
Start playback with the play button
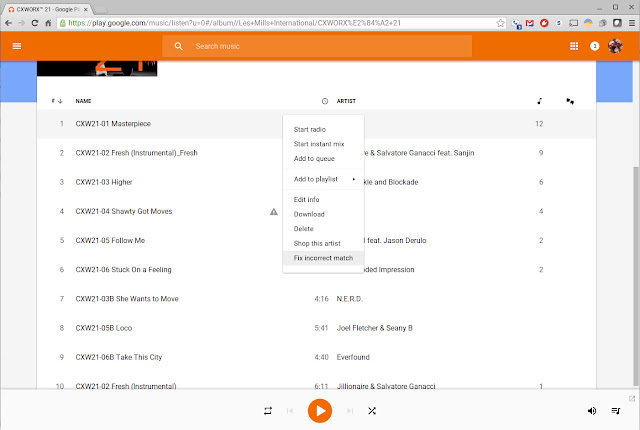(x=320, y=411)
